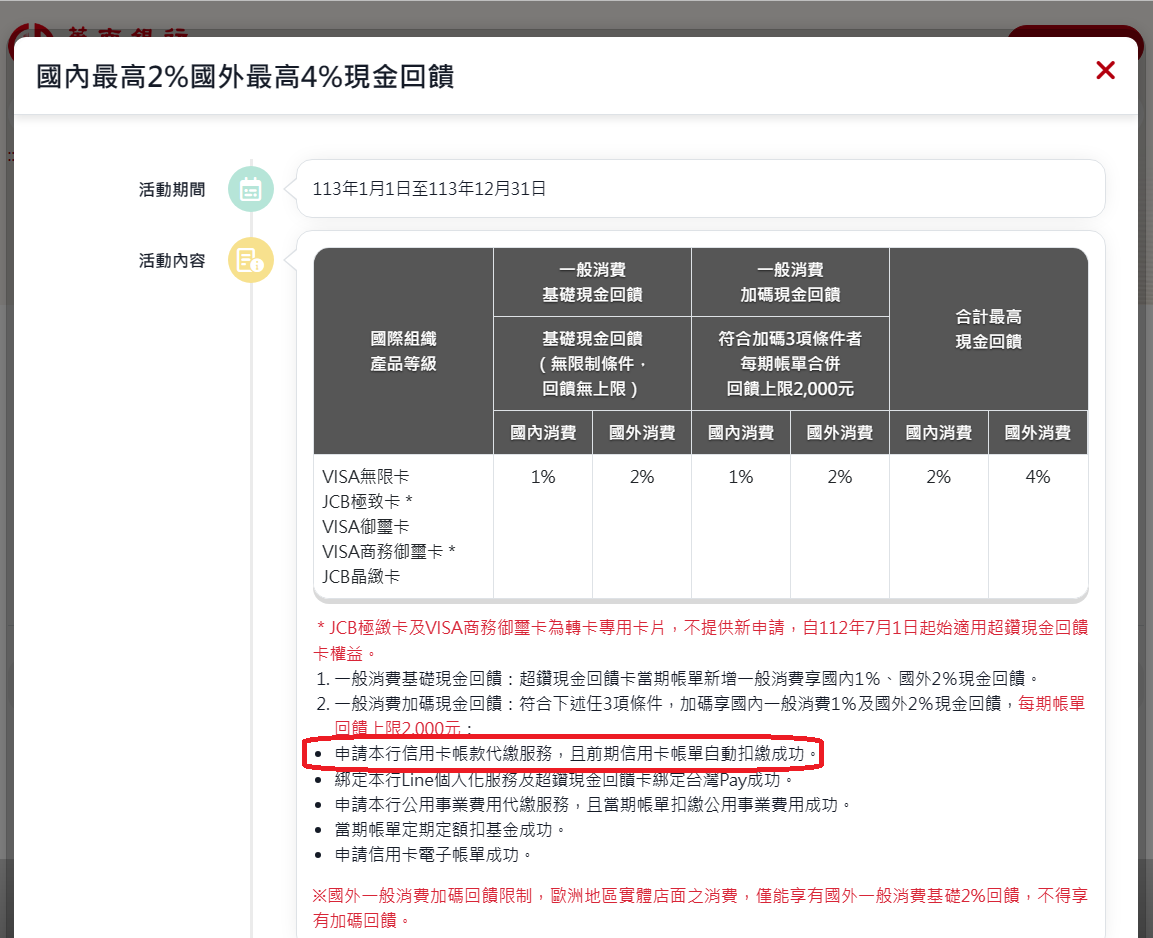
Task: Click the 一般消費基礎現金回饋 column header
Action: (x=592, y=282)
